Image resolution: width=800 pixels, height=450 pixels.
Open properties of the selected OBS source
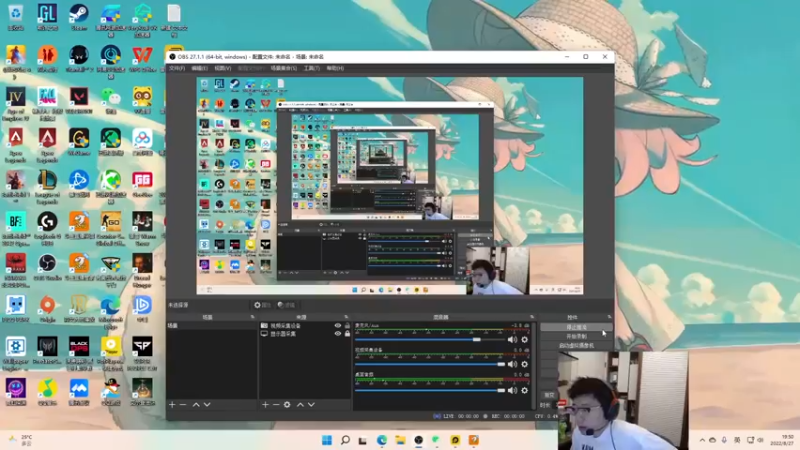pyautogui.click(x=262, y=305)
